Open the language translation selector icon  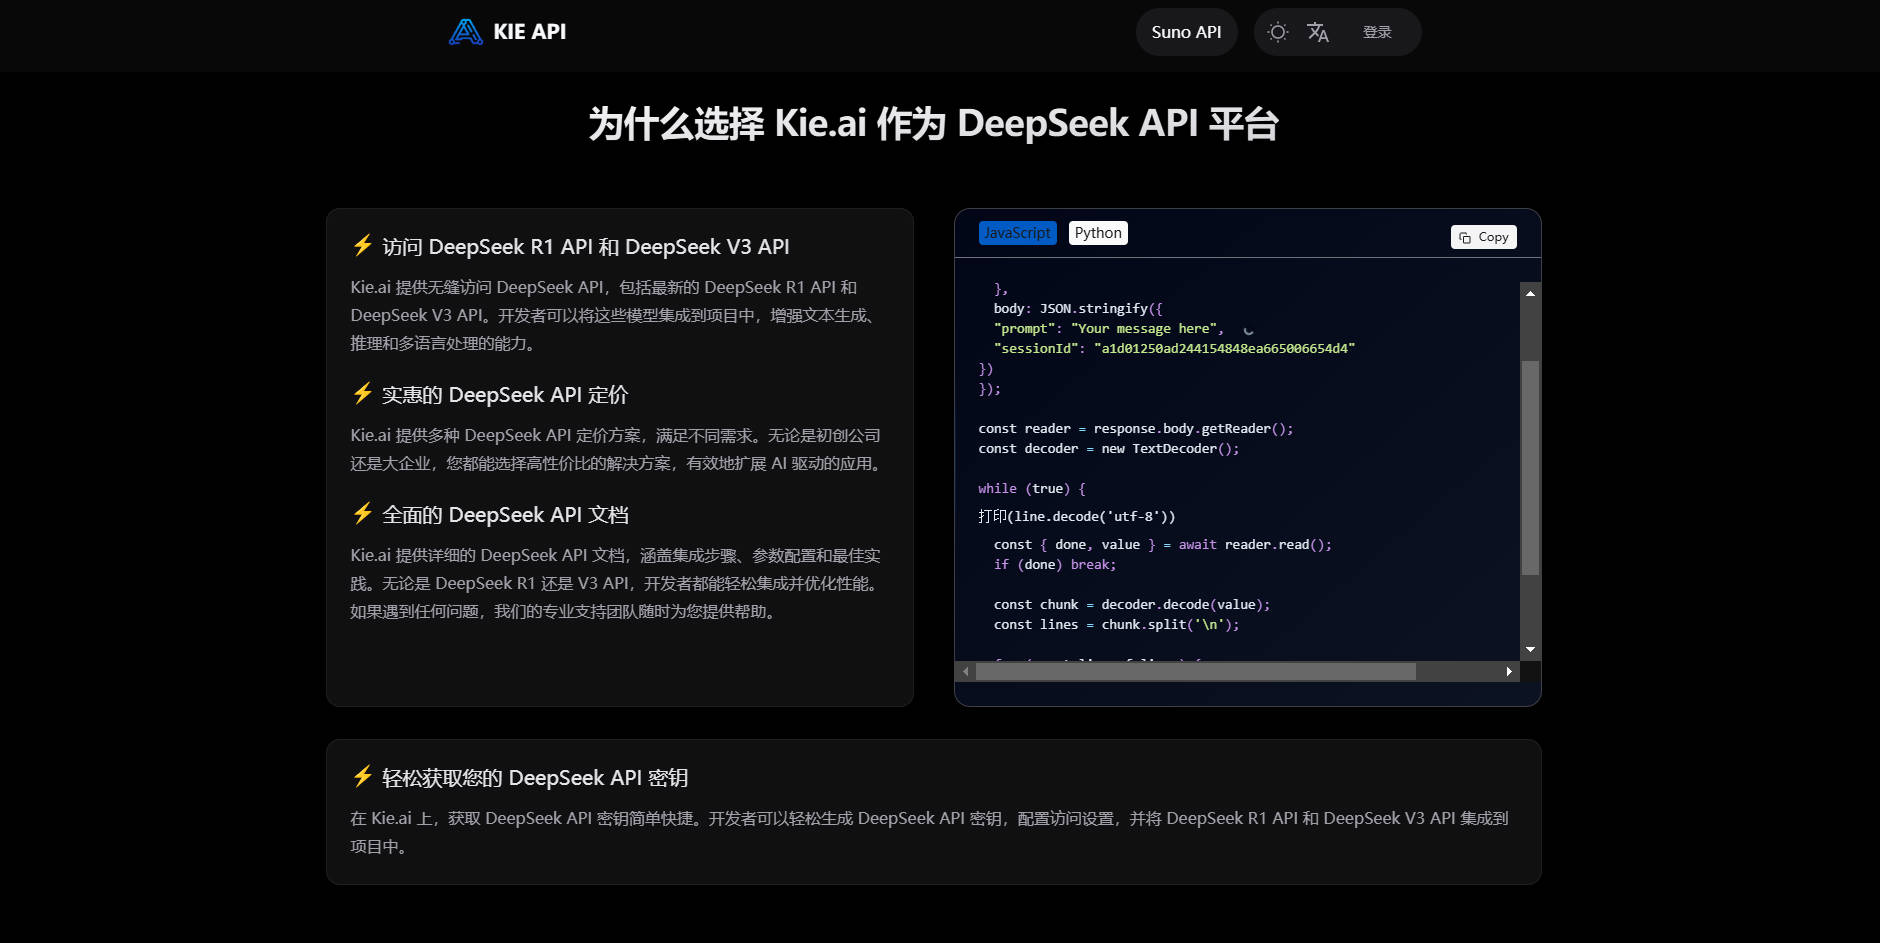click(1318, 32)
